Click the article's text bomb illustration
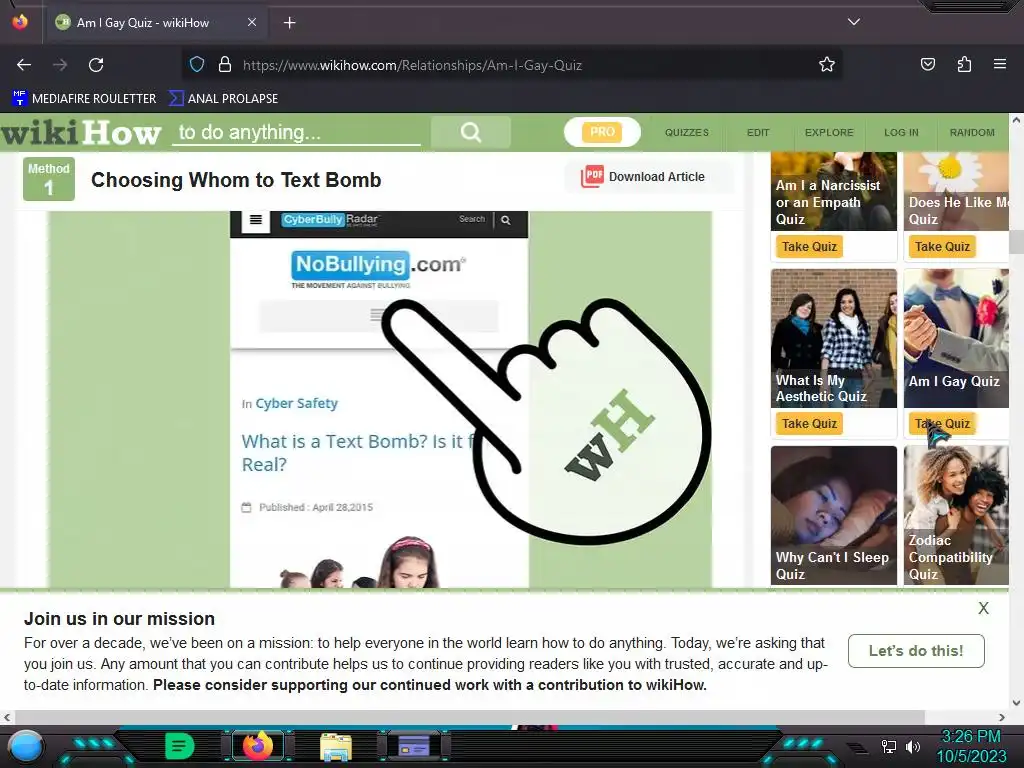This screenshot has width=1024, height=768. pyautogui.click(x=380, y=399)
